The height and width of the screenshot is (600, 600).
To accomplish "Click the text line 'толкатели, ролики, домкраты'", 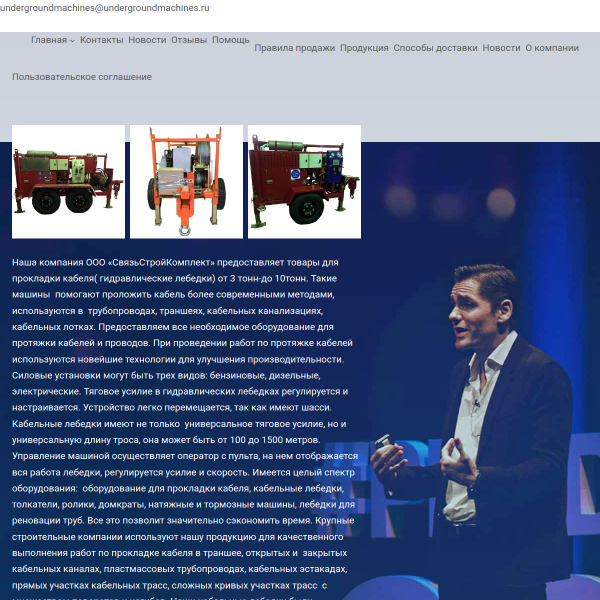I will point(183,505).
